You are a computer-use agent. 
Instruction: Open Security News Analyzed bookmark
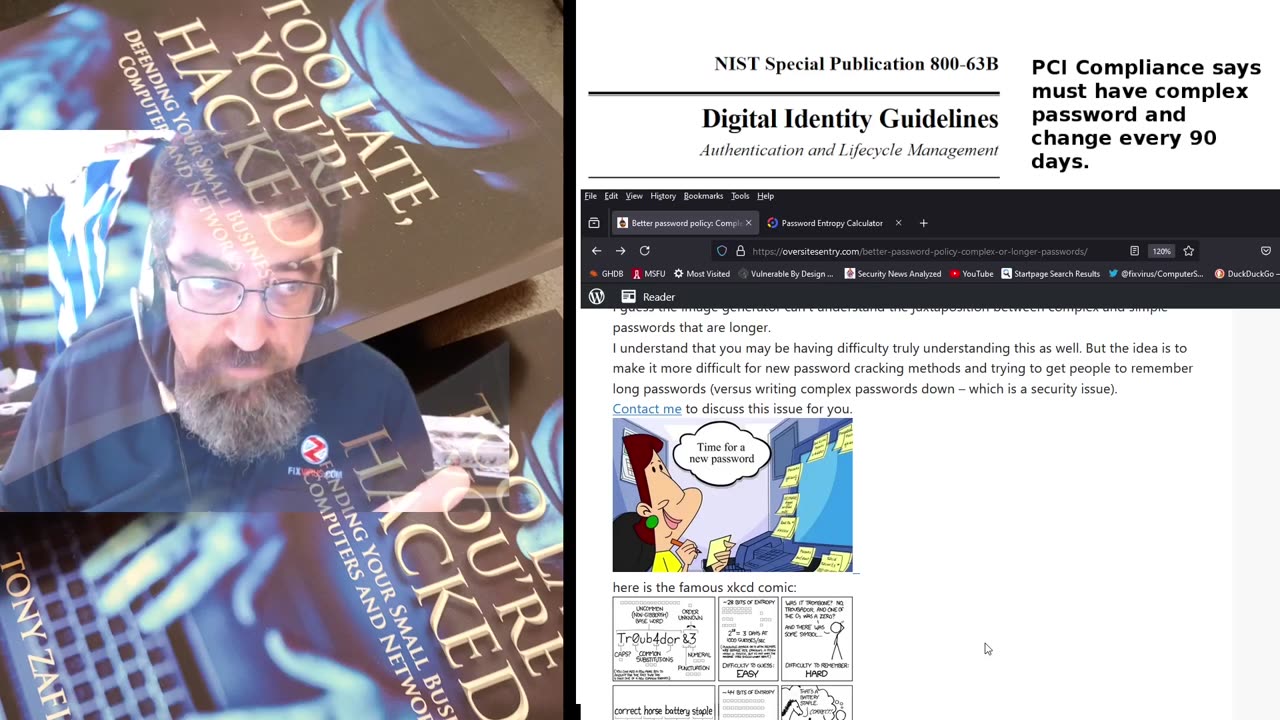[893, 274]
